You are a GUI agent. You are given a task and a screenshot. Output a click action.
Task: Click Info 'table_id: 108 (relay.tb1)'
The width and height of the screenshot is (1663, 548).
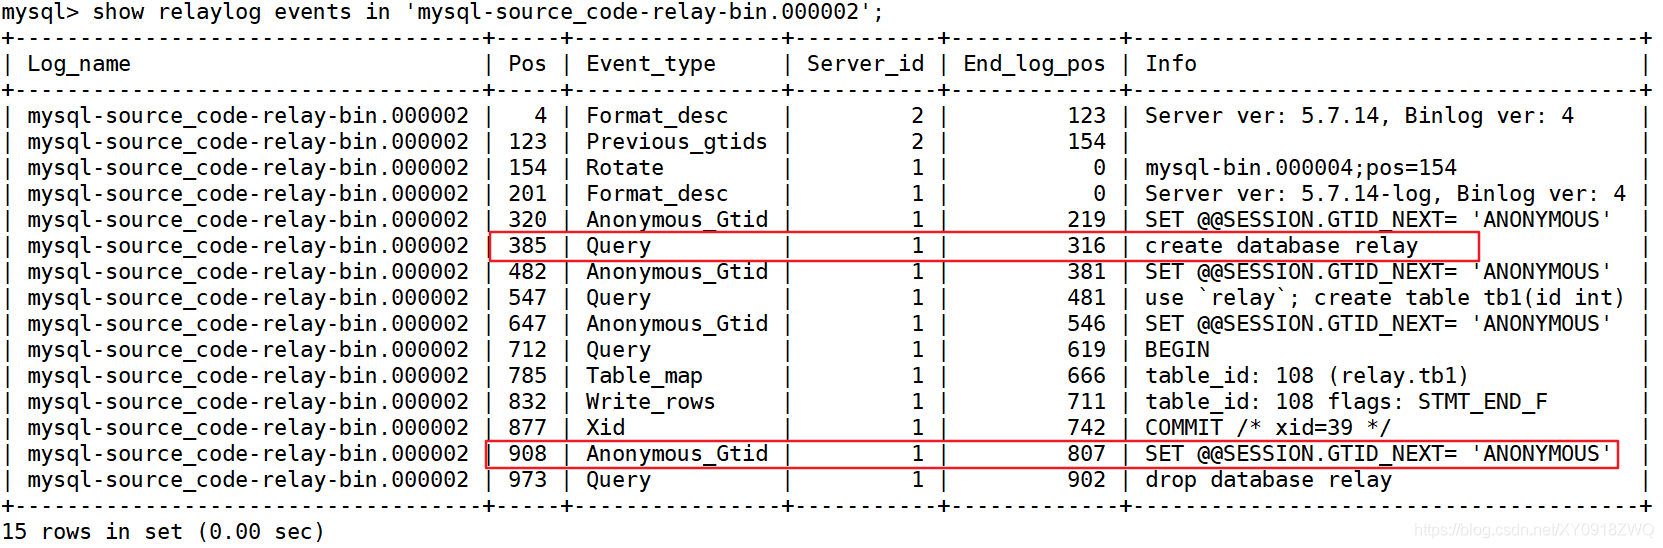1307,376
